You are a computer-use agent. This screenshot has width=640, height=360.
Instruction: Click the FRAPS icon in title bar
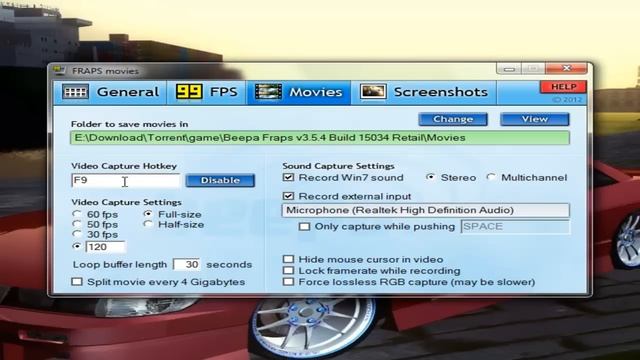[x=60, y=71]
